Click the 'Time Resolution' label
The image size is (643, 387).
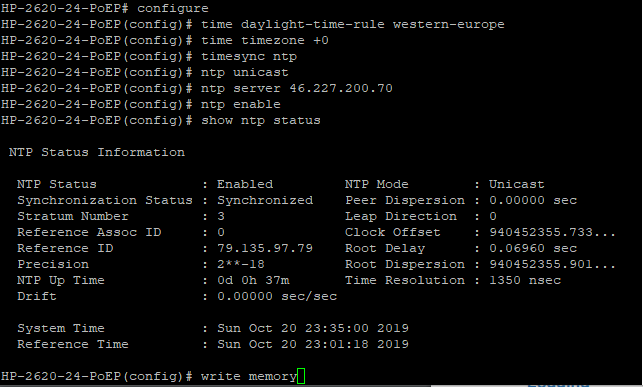tap(405, 280)
